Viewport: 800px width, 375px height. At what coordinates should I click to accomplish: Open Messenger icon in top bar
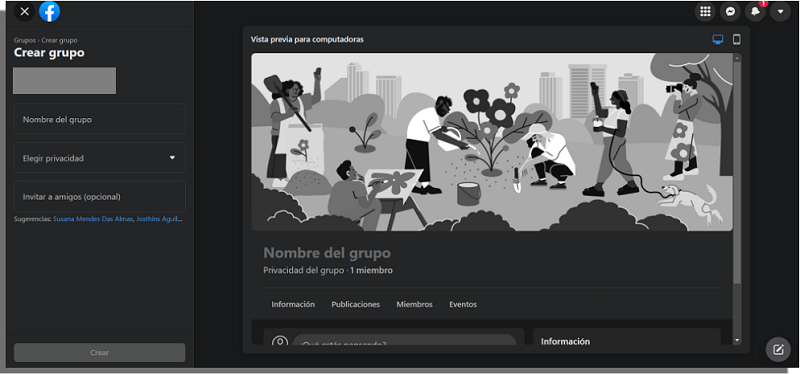tap(730, 11)
